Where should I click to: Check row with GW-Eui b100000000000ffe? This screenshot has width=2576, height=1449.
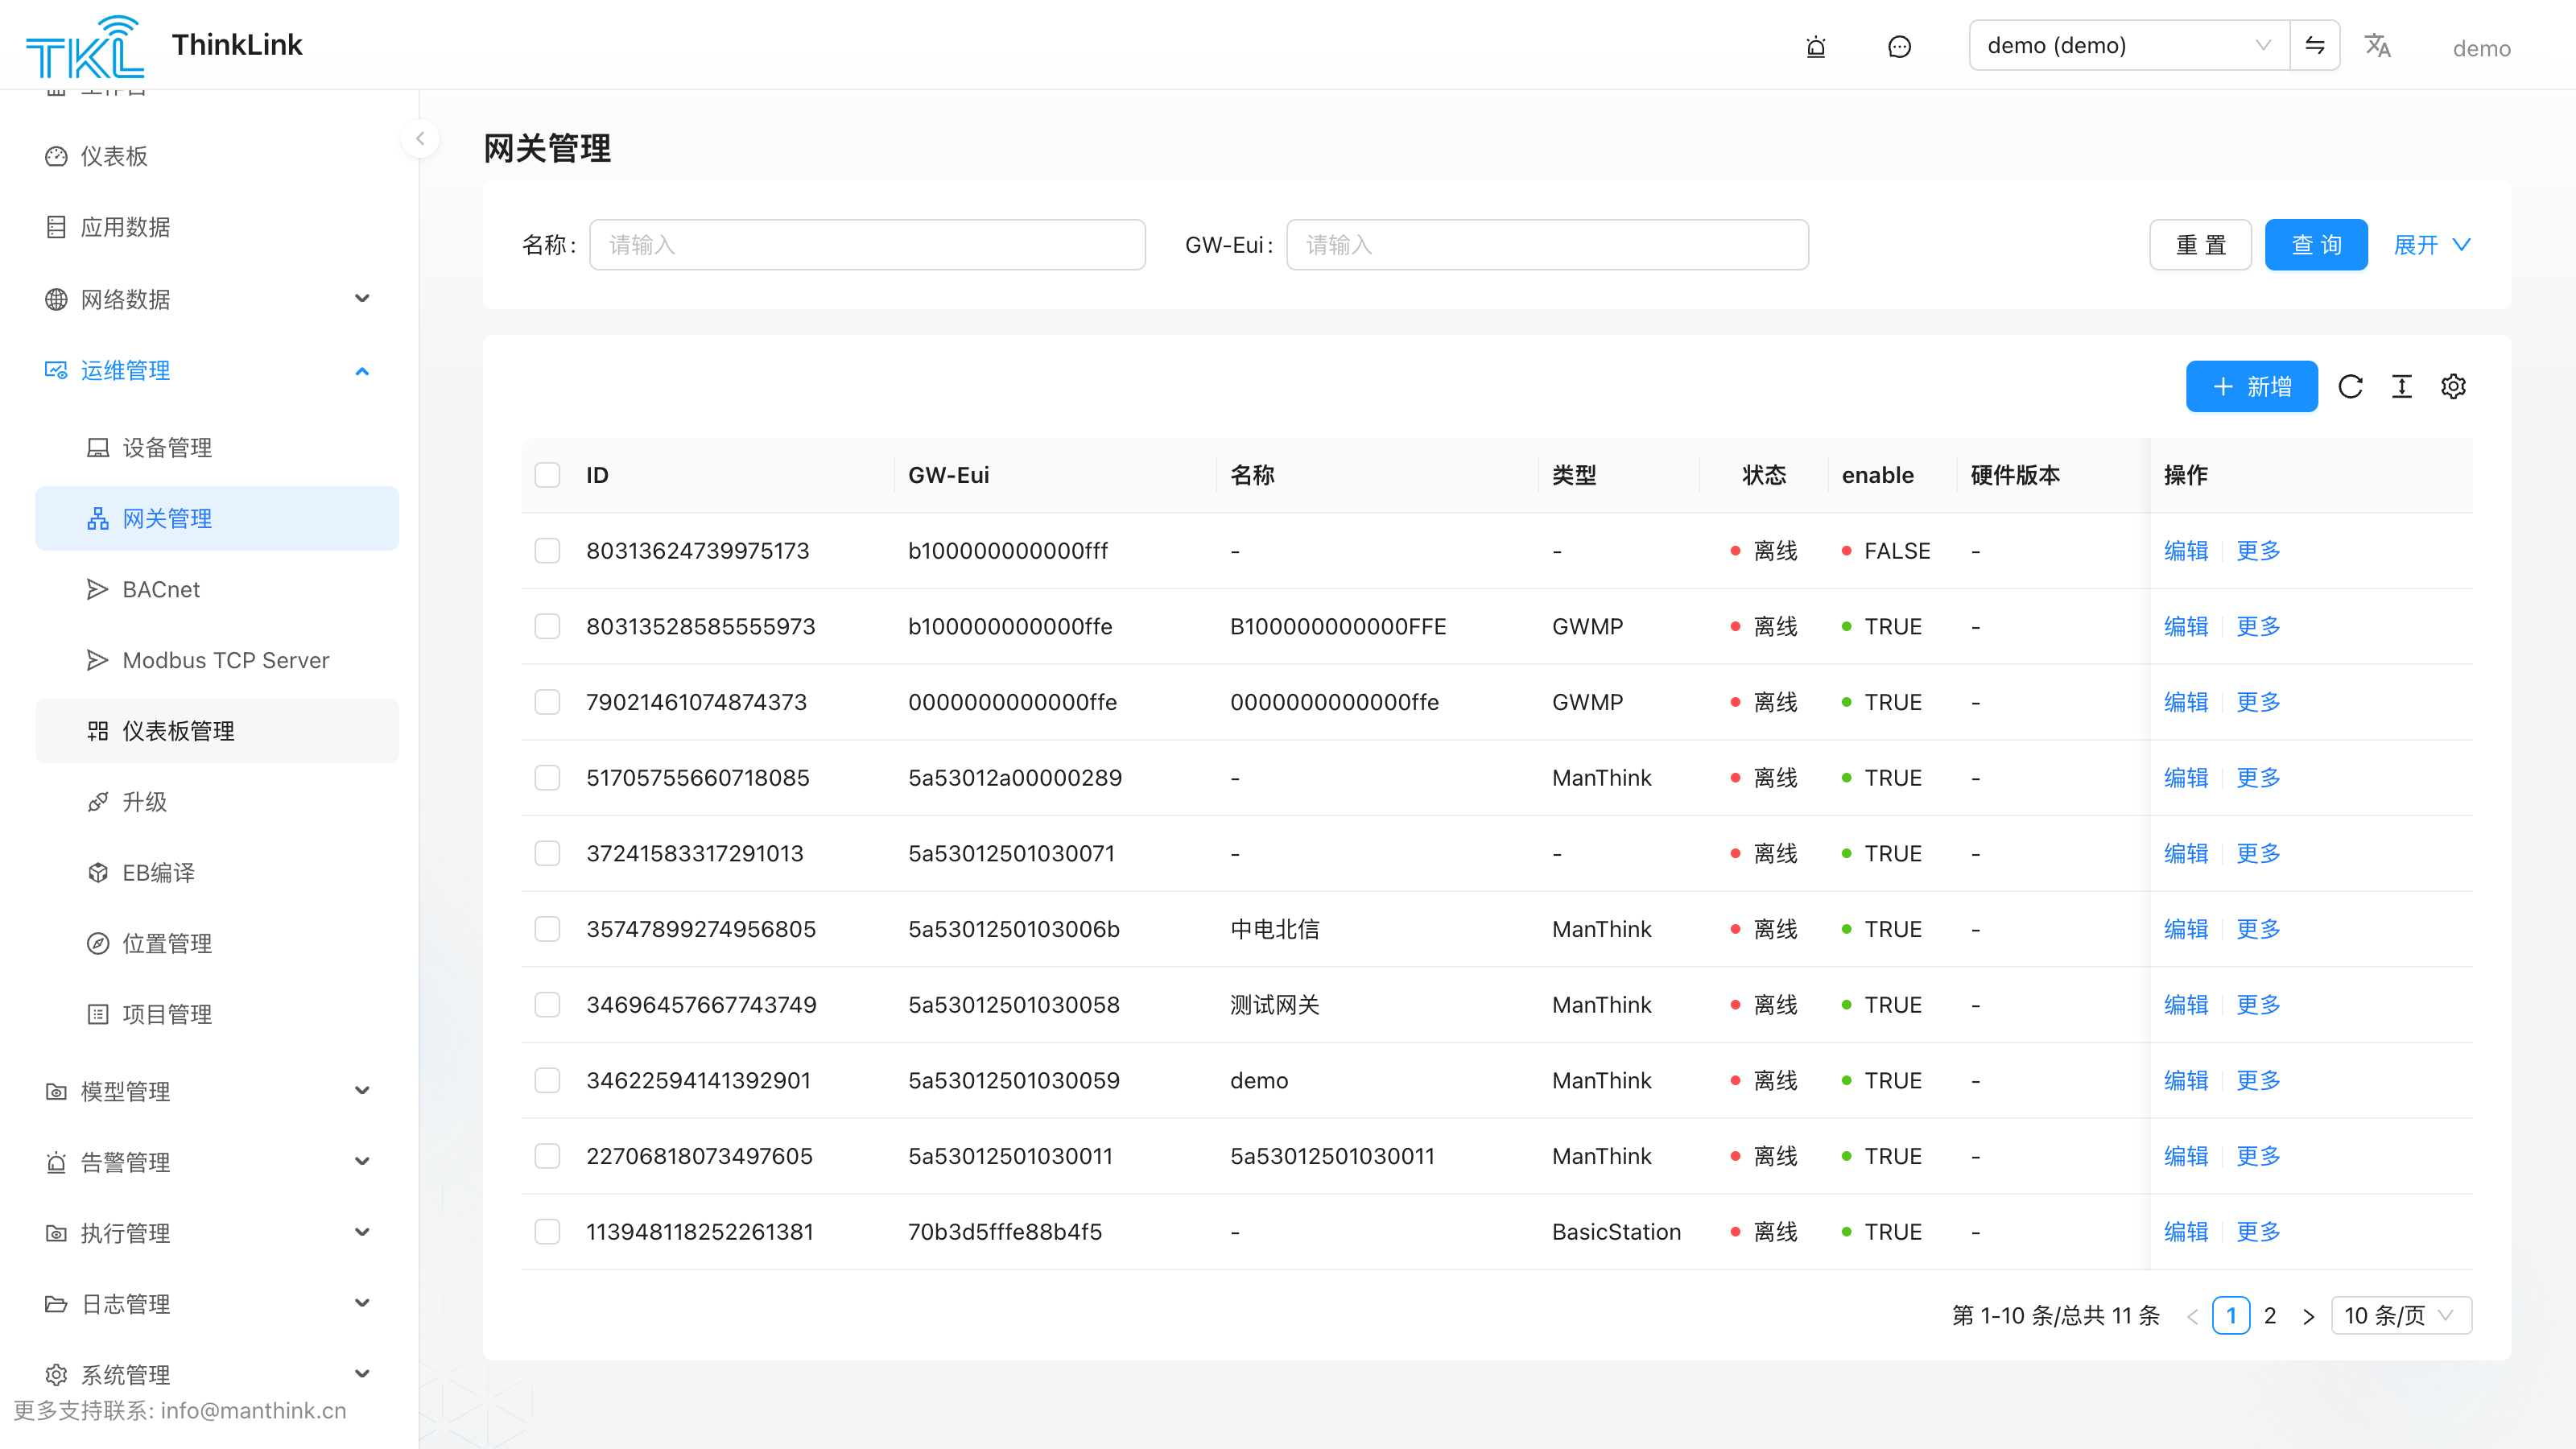[547, 626]
